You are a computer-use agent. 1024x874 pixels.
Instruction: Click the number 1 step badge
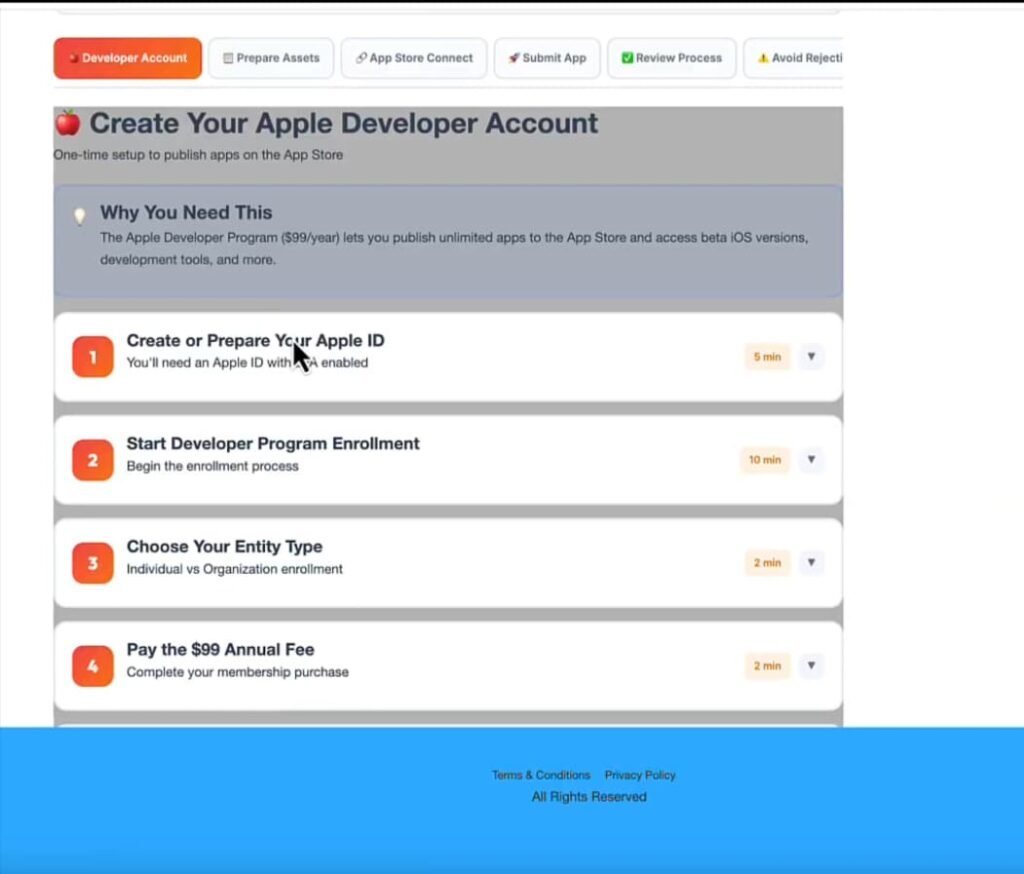91,356
